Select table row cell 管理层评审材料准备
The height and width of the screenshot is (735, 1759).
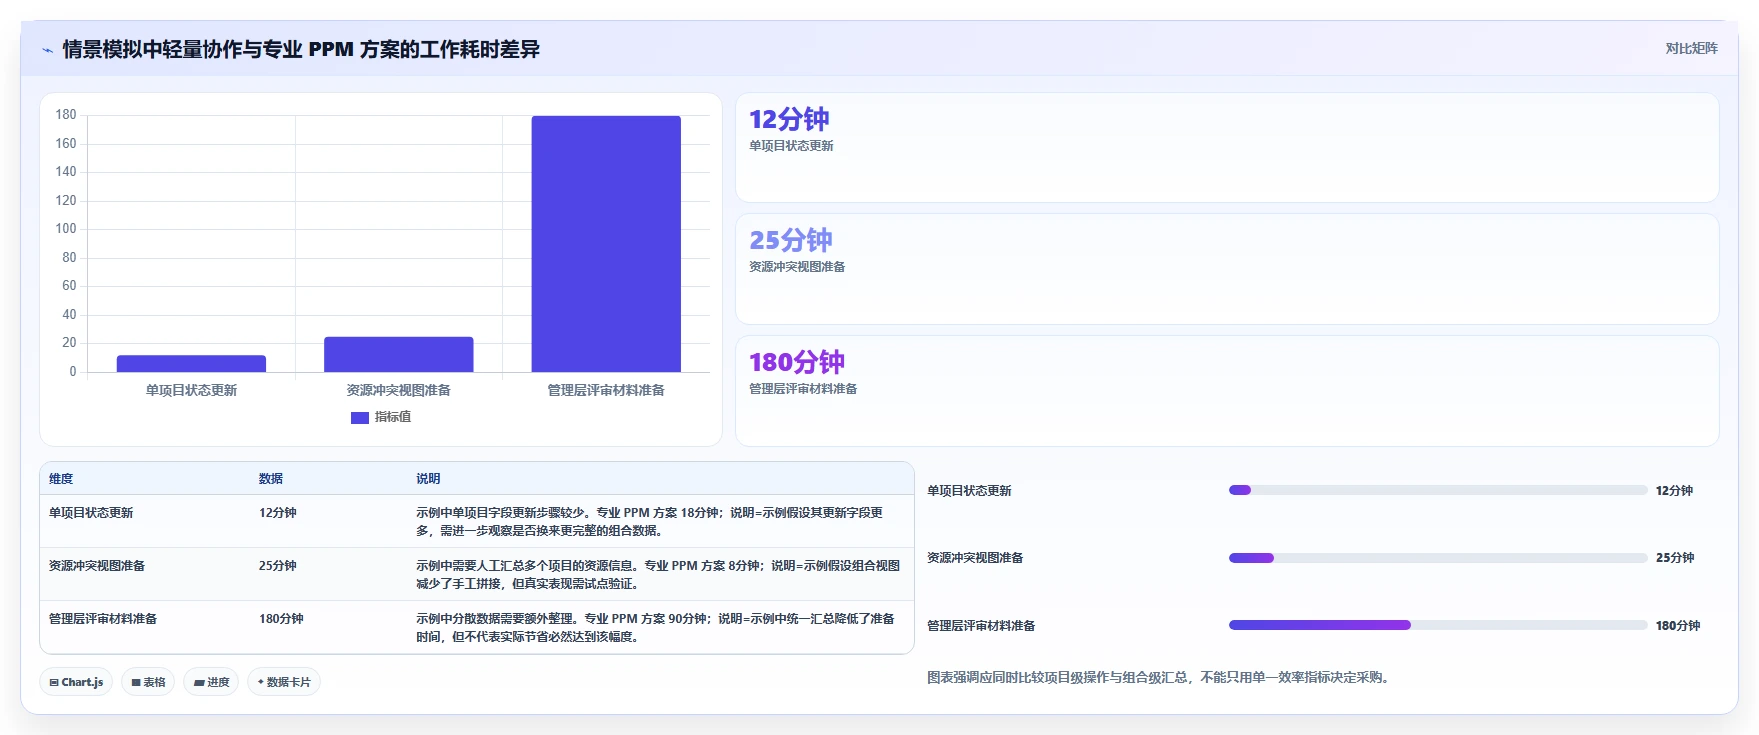click(103, 619)
